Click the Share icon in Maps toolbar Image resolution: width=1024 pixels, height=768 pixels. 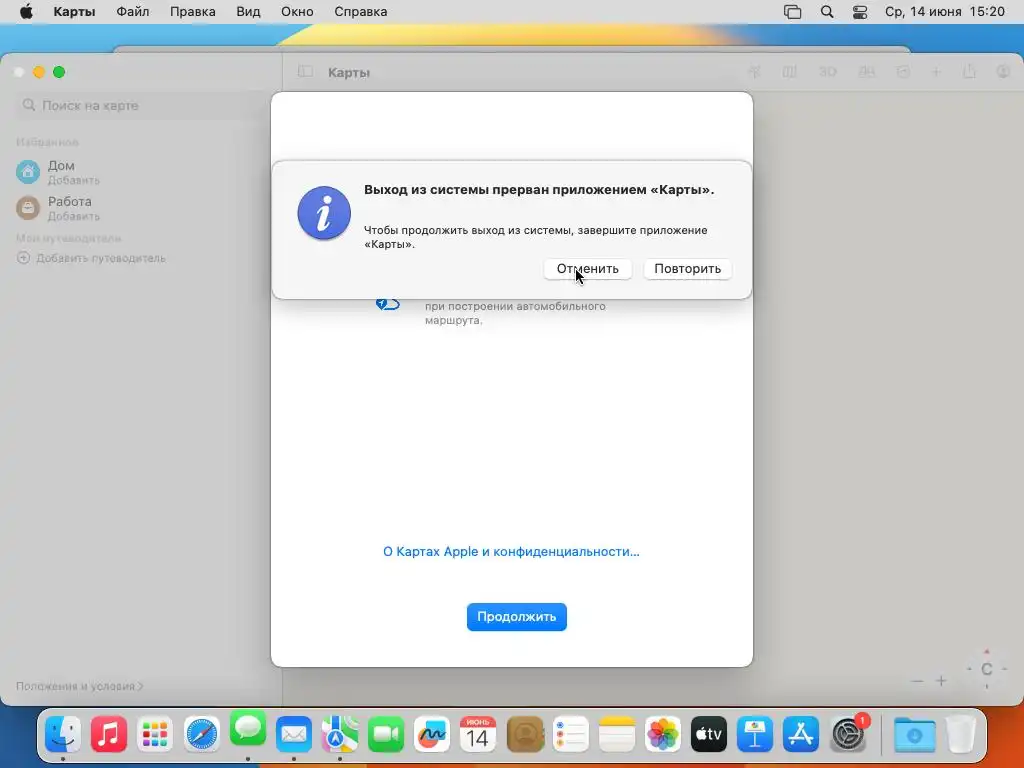tap(969, 71)
